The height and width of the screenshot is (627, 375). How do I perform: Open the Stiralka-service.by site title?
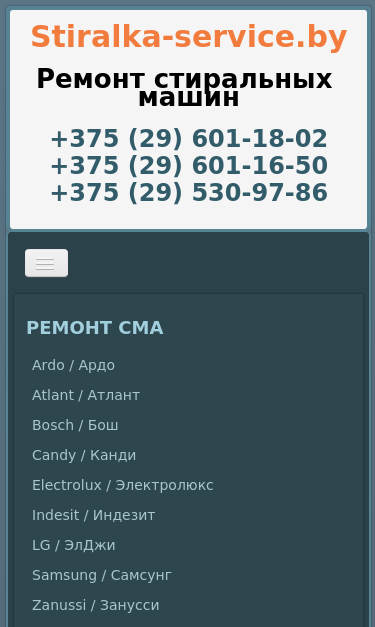coord(189,36)
